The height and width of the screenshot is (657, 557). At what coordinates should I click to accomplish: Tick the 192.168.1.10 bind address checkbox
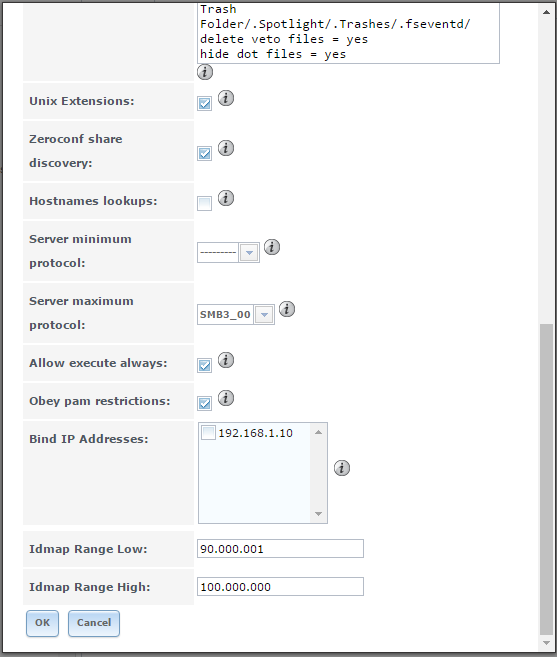tap(208, 432)
